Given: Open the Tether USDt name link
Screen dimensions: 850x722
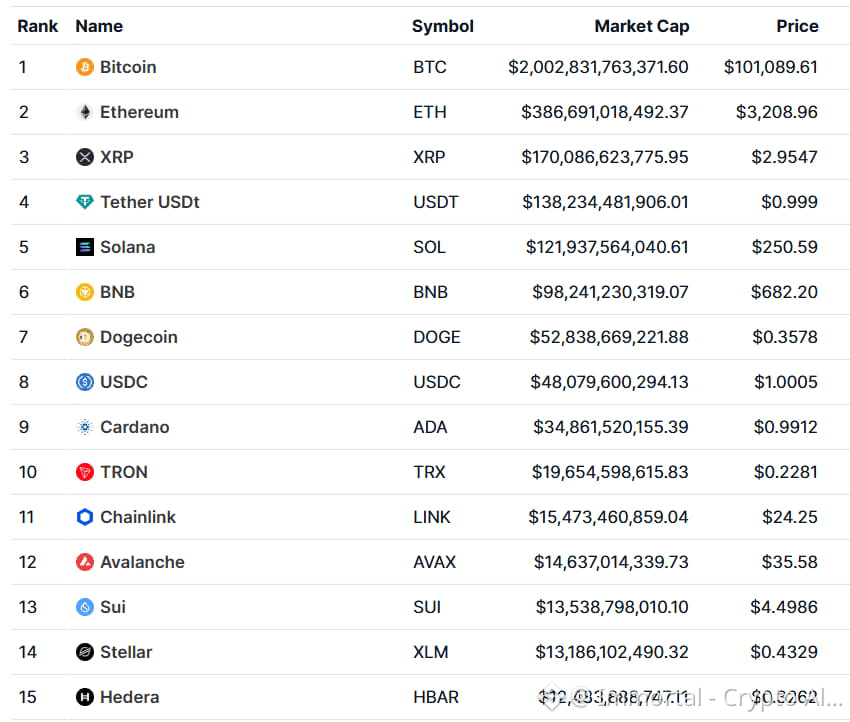Looking at the screenshot, I should 150,202.
